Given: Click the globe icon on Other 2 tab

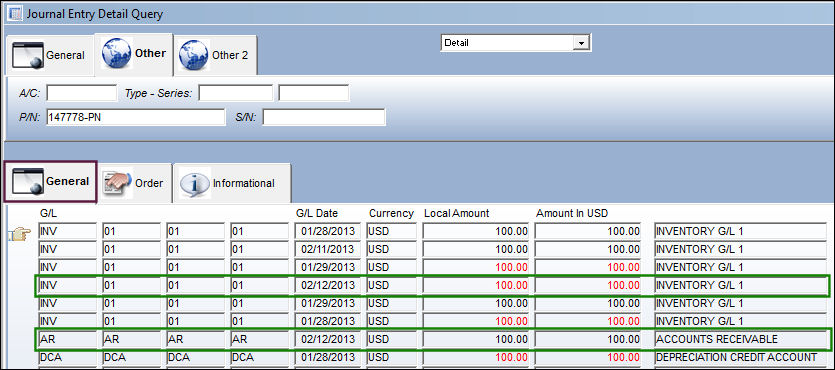Looking at the screenshot, I should point(194,55).
